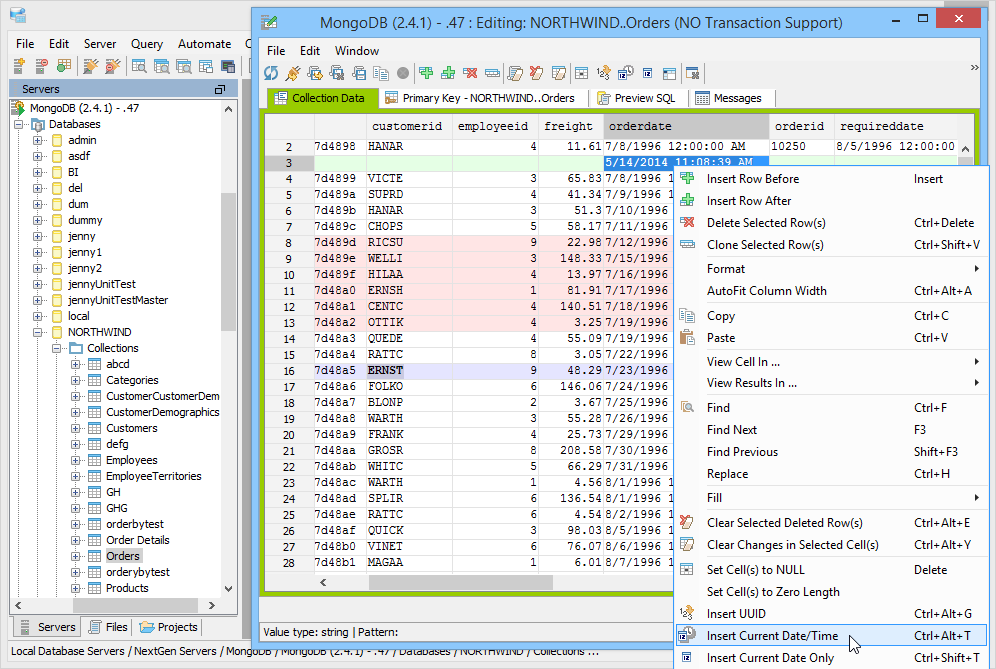Image resolution: width=996 pixels, height=669 pixels.
Task: Click the copy pages icon in editor toolbar
Action: (x=381, y=73)
